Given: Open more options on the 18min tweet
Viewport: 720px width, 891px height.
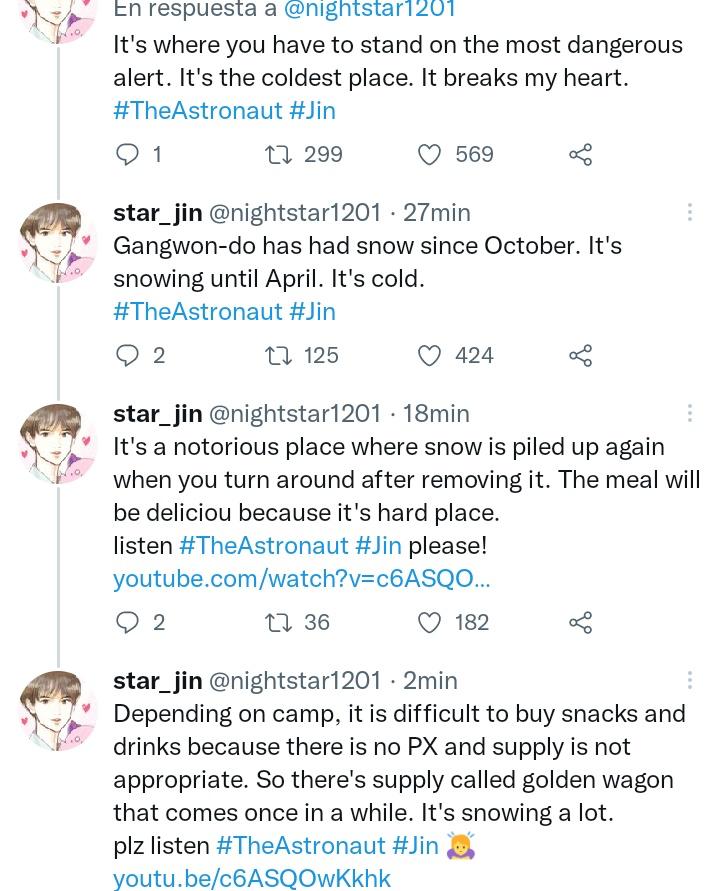Looking at the screenshot, I should coord(689,413).
